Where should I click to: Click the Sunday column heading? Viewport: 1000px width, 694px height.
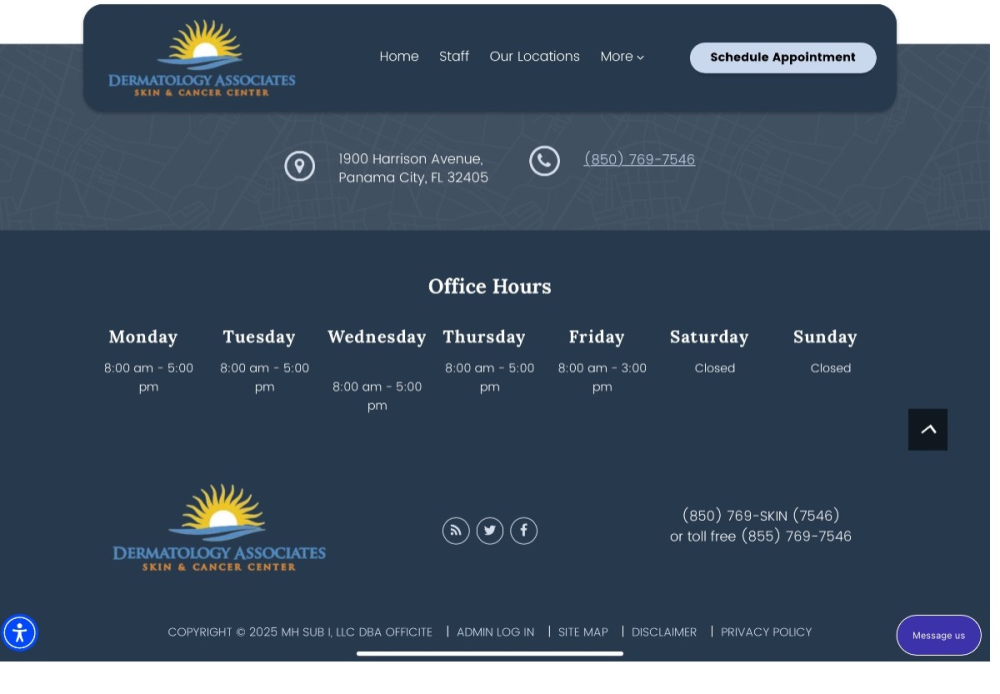pos(825,337)
